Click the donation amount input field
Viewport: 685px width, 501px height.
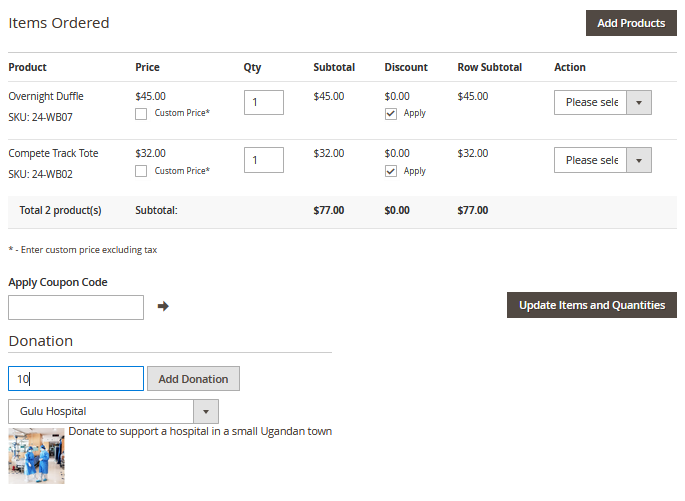[x=76, y=379]
